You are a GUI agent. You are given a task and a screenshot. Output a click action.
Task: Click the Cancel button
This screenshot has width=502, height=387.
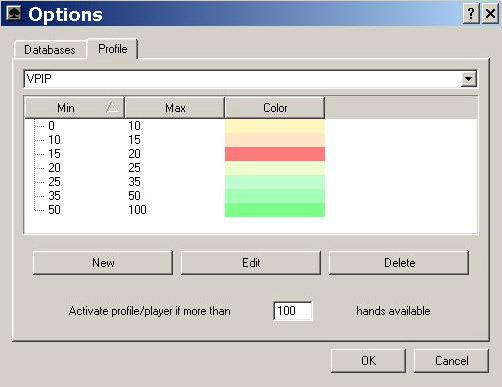click(x=451, y=361)
